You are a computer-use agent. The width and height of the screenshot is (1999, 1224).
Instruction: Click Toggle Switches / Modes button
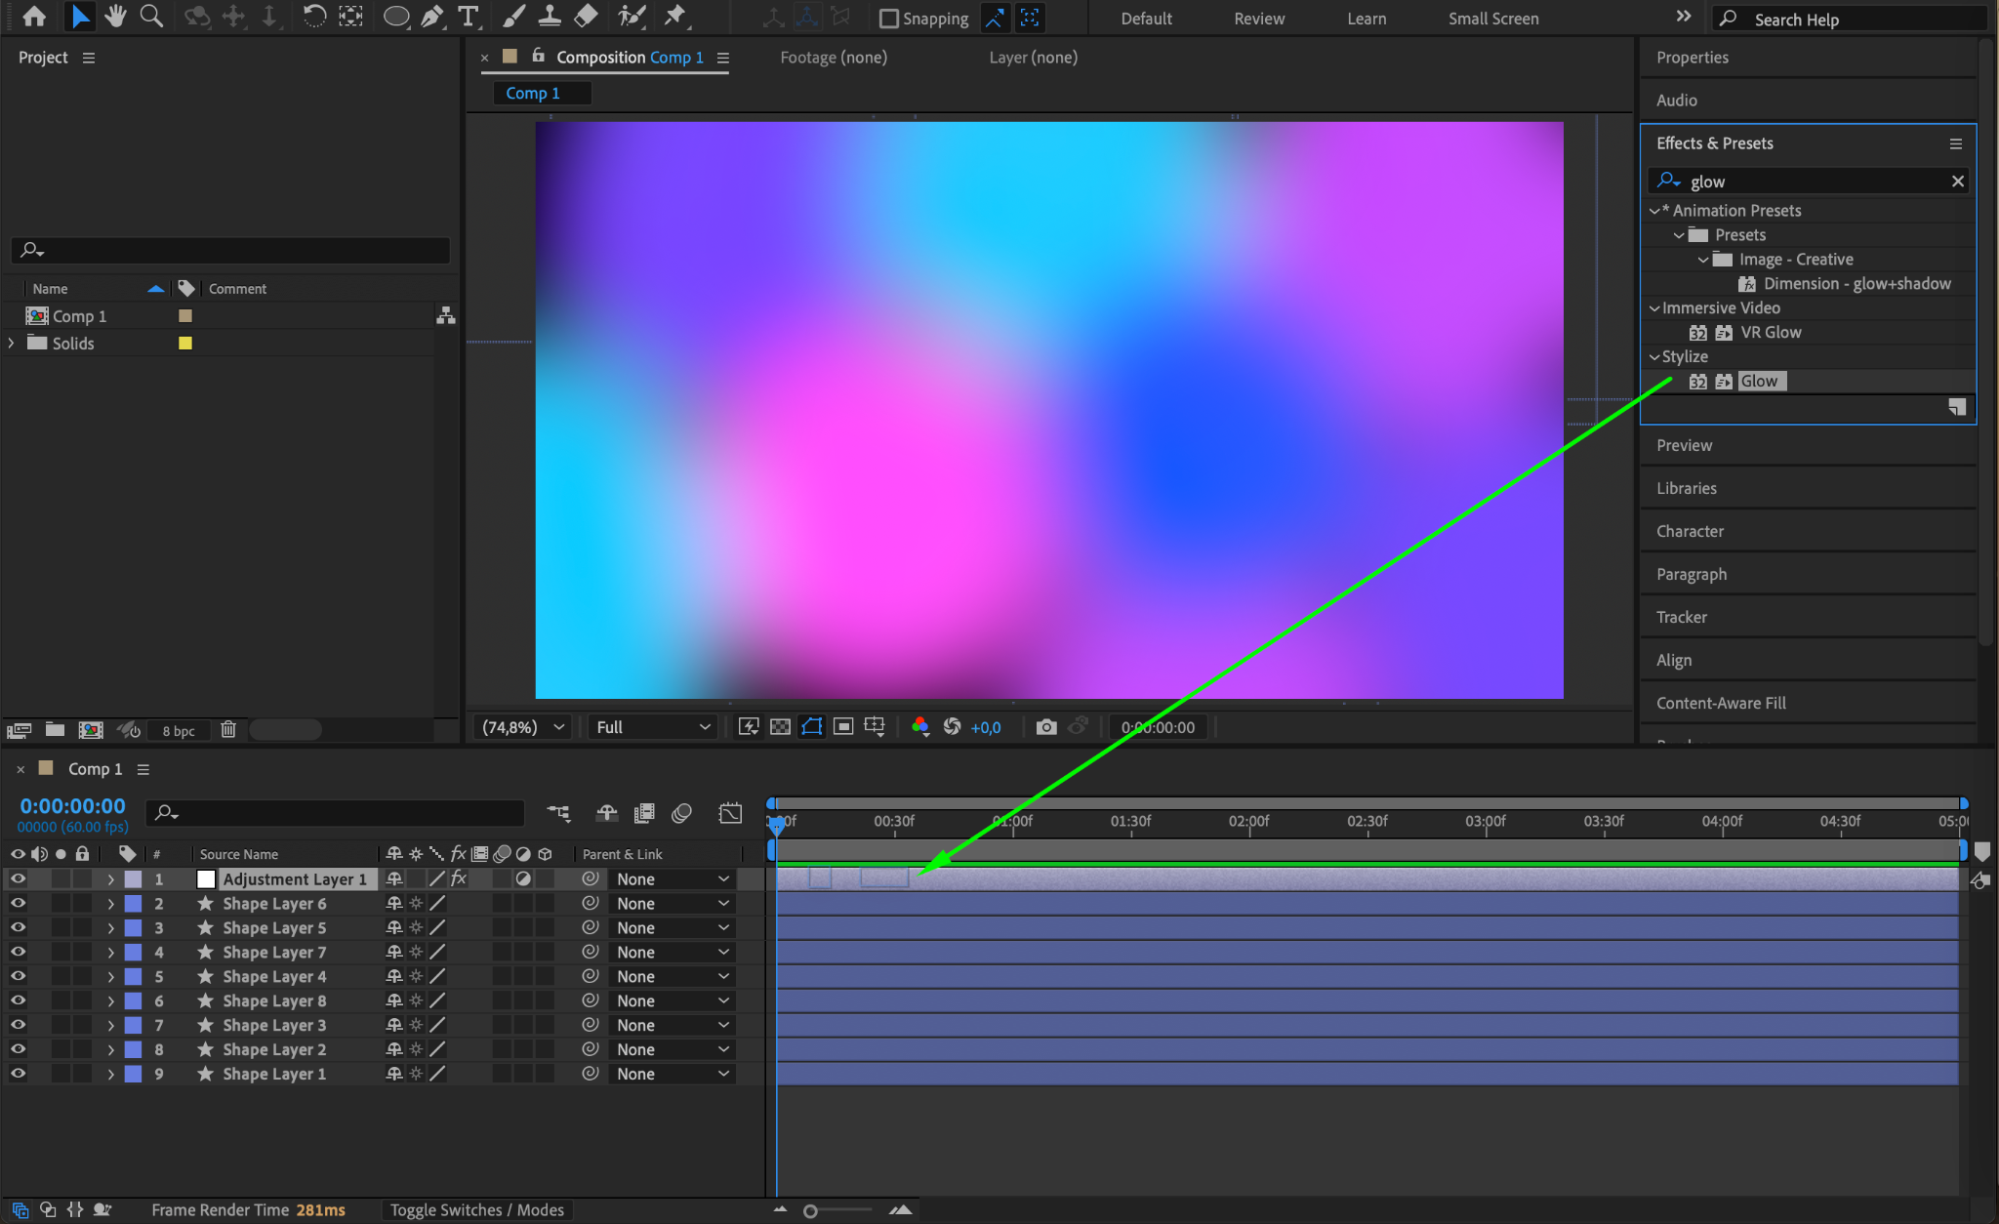click(x=477, y=1210)
